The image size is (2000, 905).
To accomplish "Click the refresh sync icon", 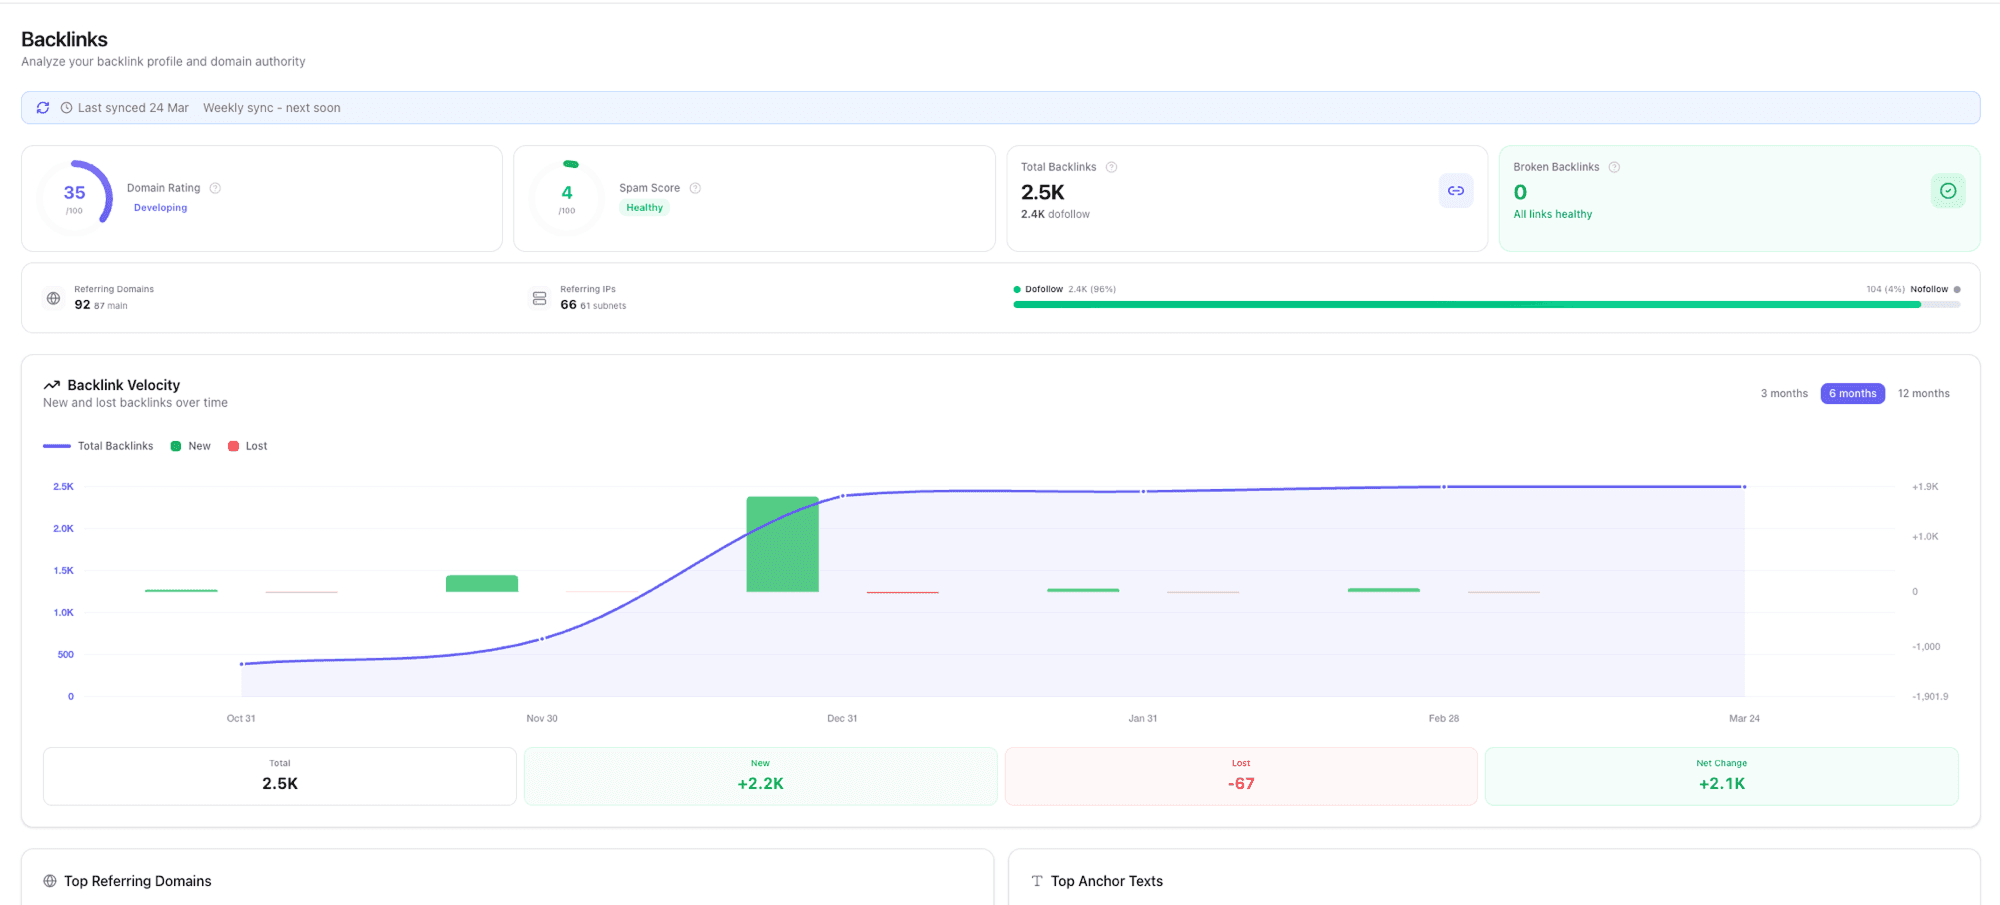I will (42, 107).
